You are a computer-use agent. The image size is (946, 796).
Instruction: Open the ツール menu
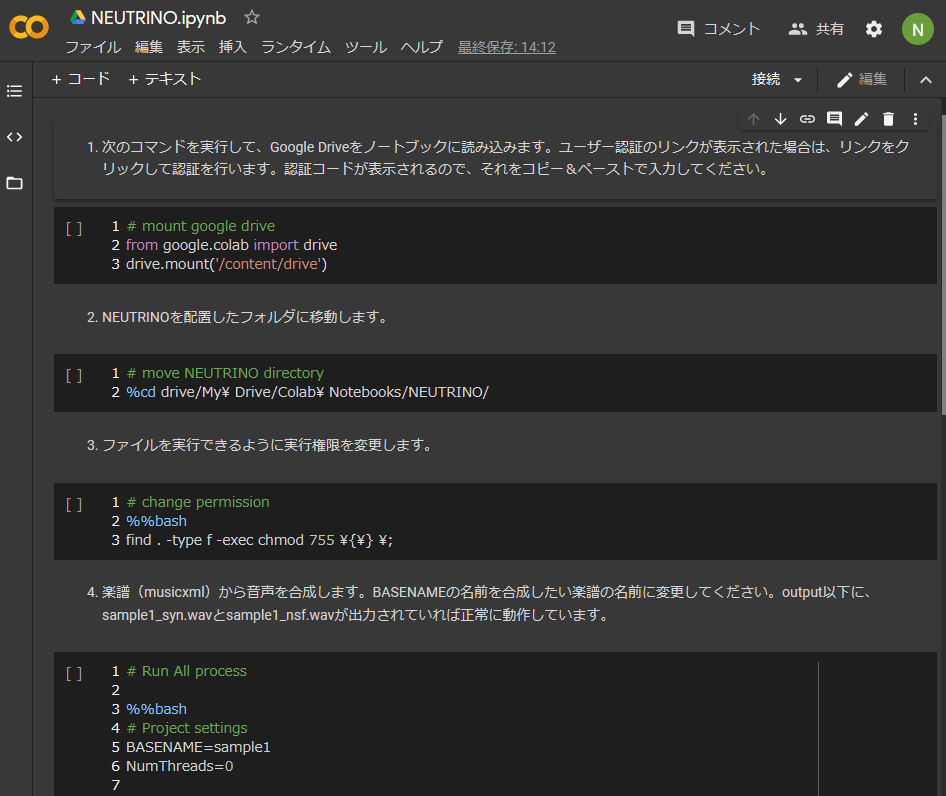pos(366,47)
